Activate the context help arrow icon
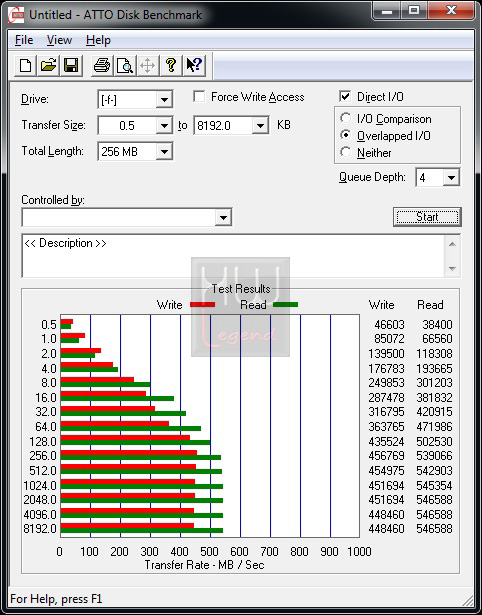This screenshot has width=482, height=615. [x=194, y=65]
